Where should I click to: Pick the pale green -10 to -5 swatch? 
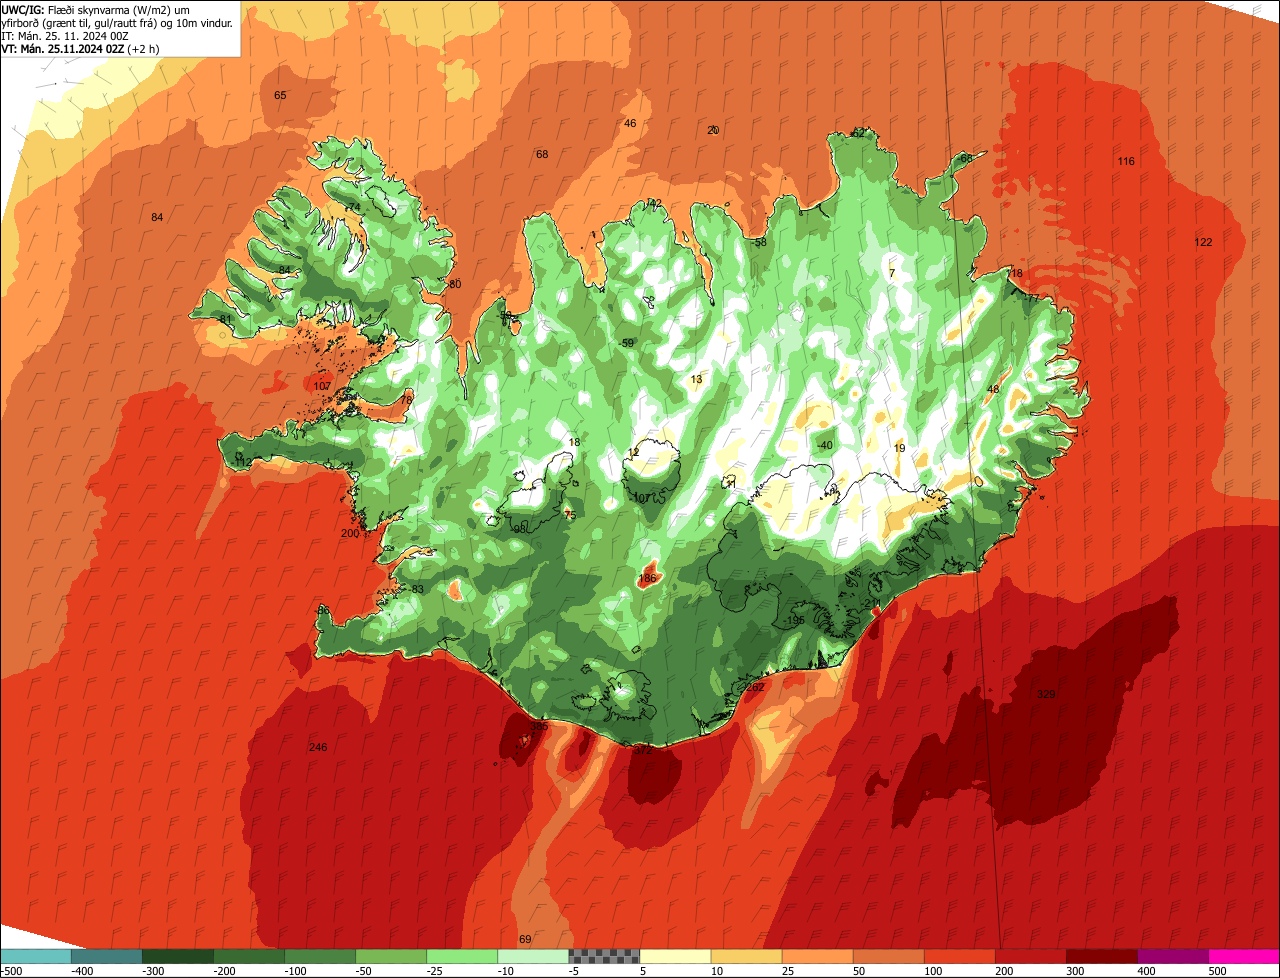532,956
